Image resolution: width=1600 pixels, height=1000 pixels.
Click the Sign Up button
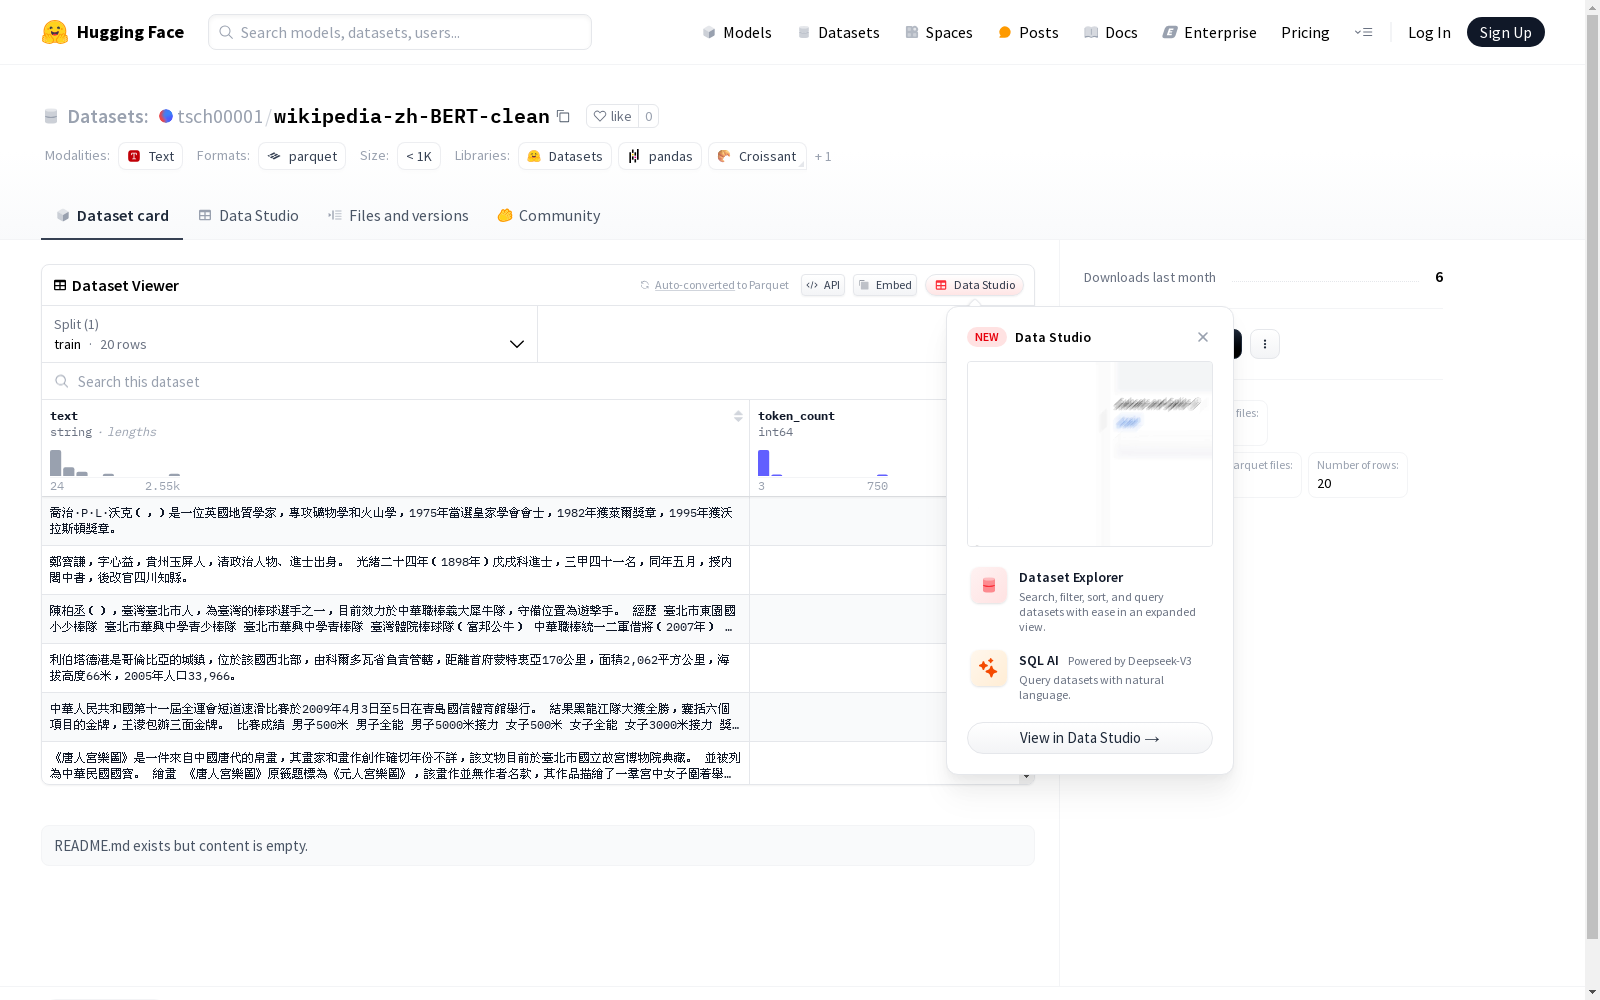(x=1505, y=32)
